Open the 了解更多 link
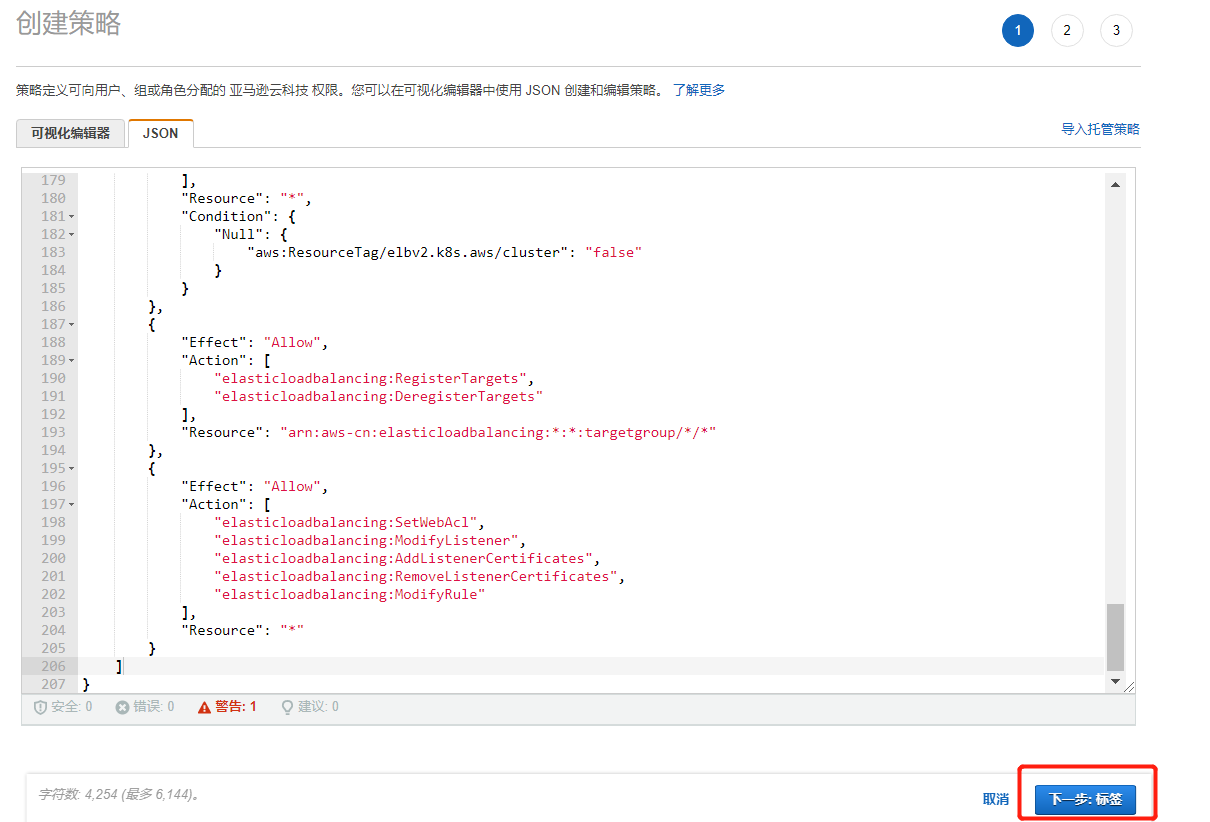The image size is (1210, 822). coord(699,90)
